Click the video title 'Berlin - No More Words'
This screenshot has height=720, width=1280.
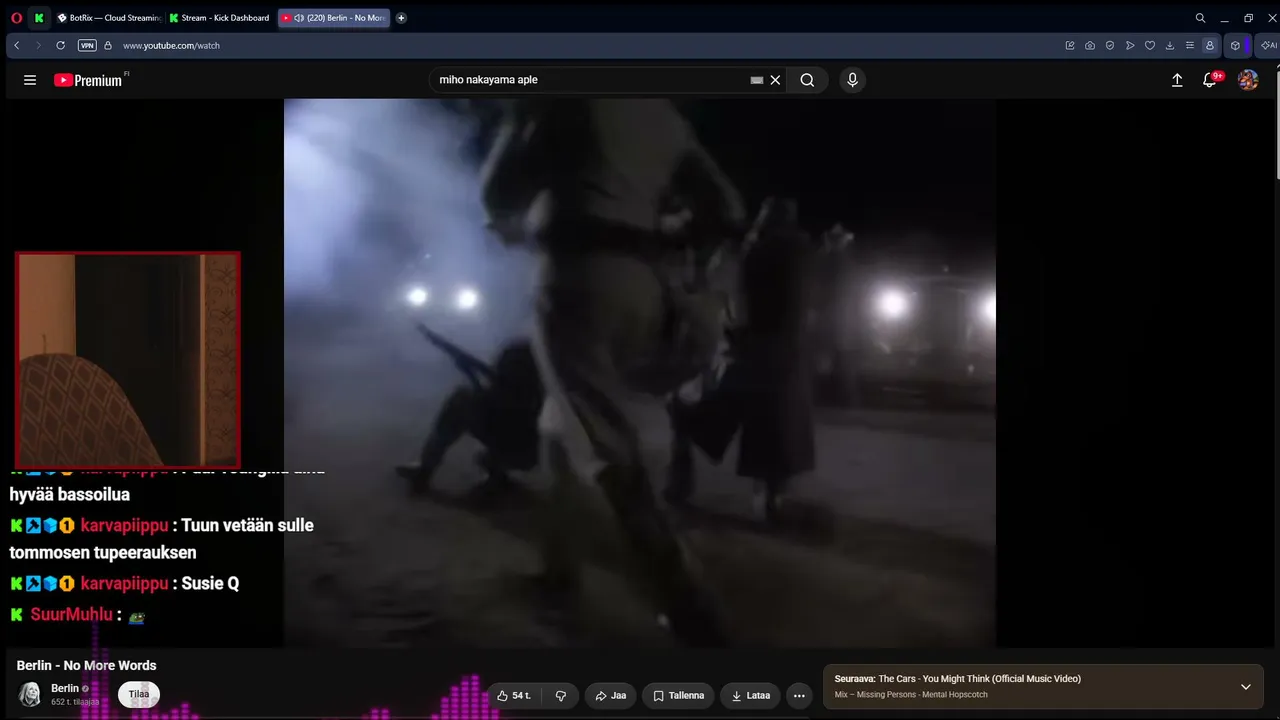[x=87, y=666]
